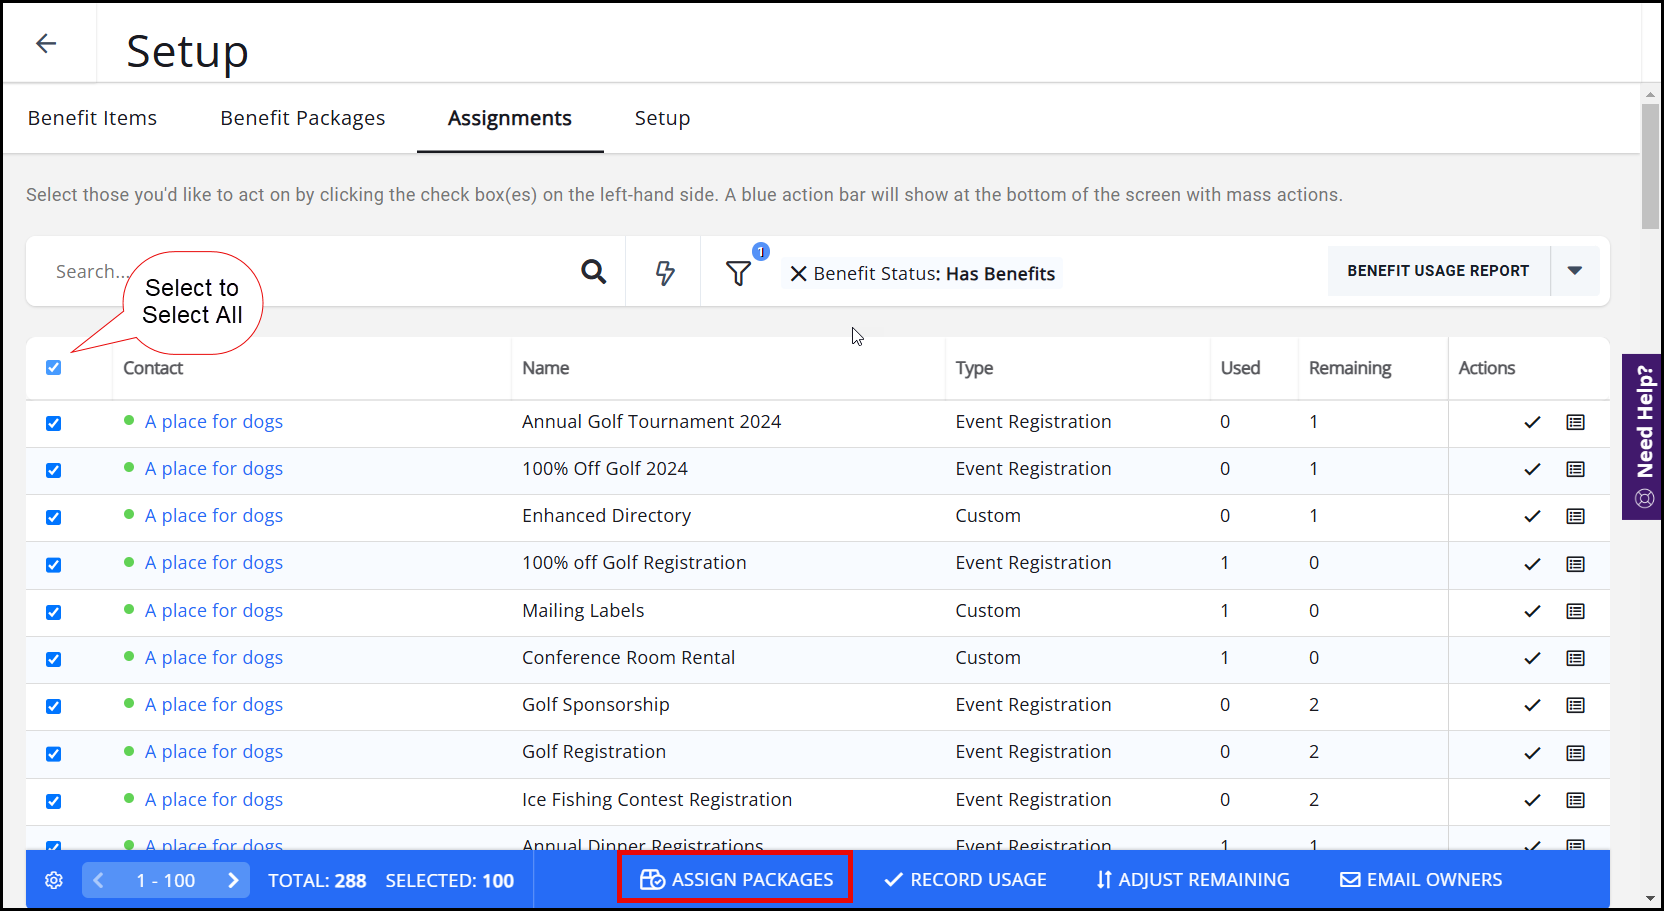Go to previous page of results
Image resolution: width=1664 pixels, height=911 pixels.
pos(98,880)
